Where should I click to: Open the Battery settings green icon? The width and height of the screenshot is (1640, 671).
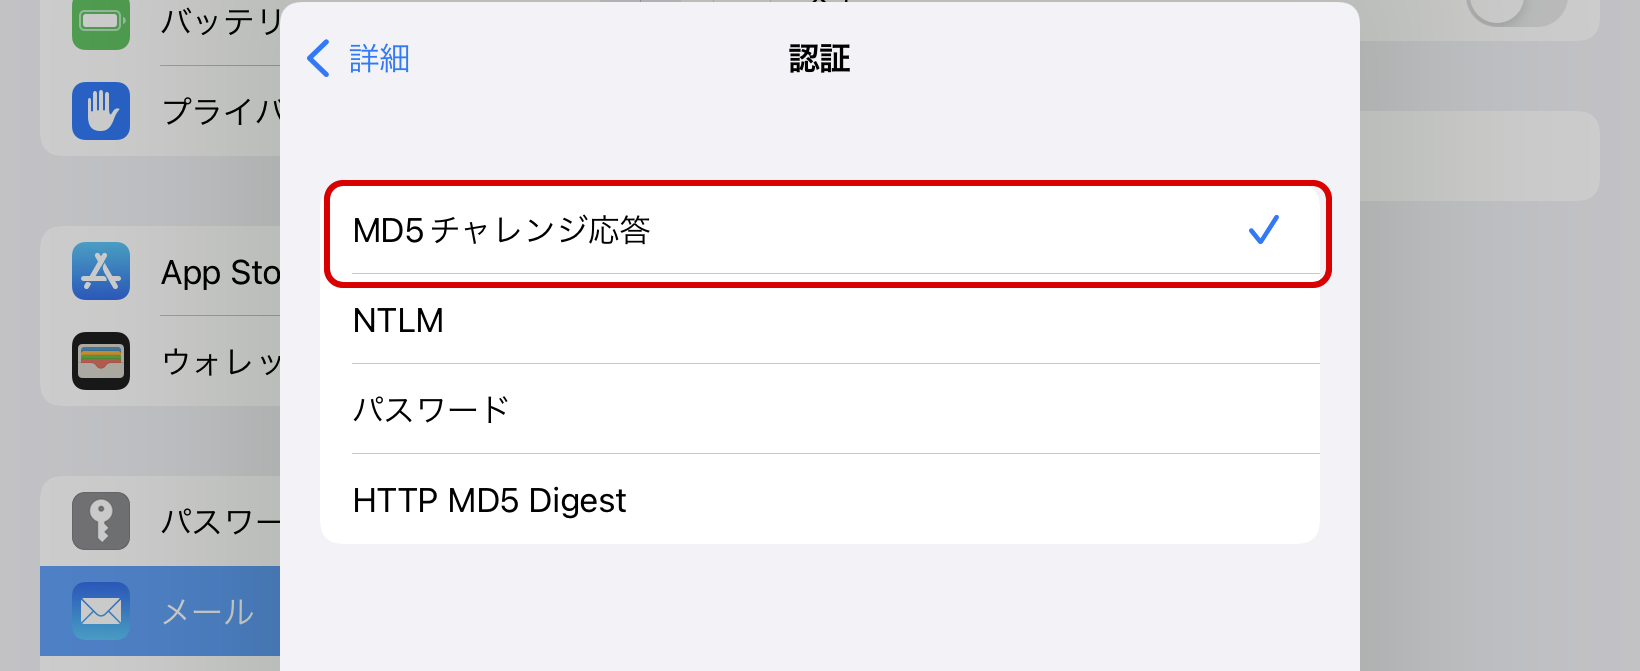[x=101, y=22]
